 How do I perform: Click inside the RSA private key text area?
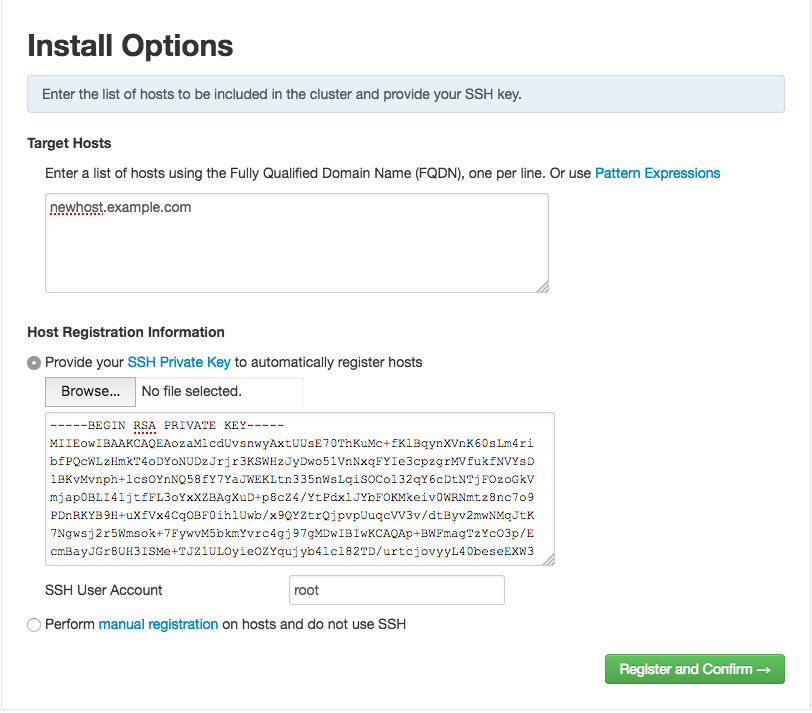(300, 489)
